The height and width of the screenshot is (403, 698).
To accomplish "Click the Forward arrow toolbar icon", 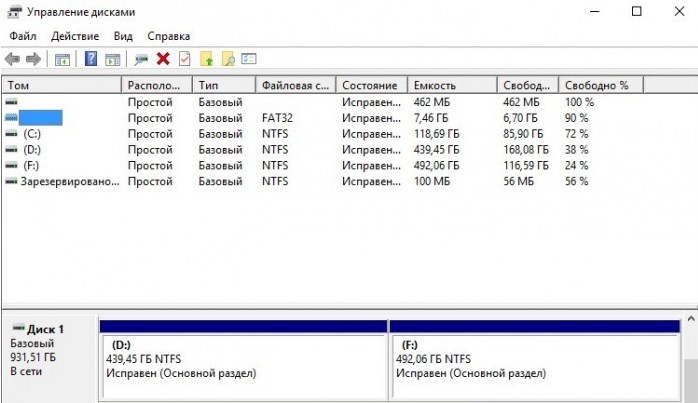I will pyautogui.click(x=33, y=59).
